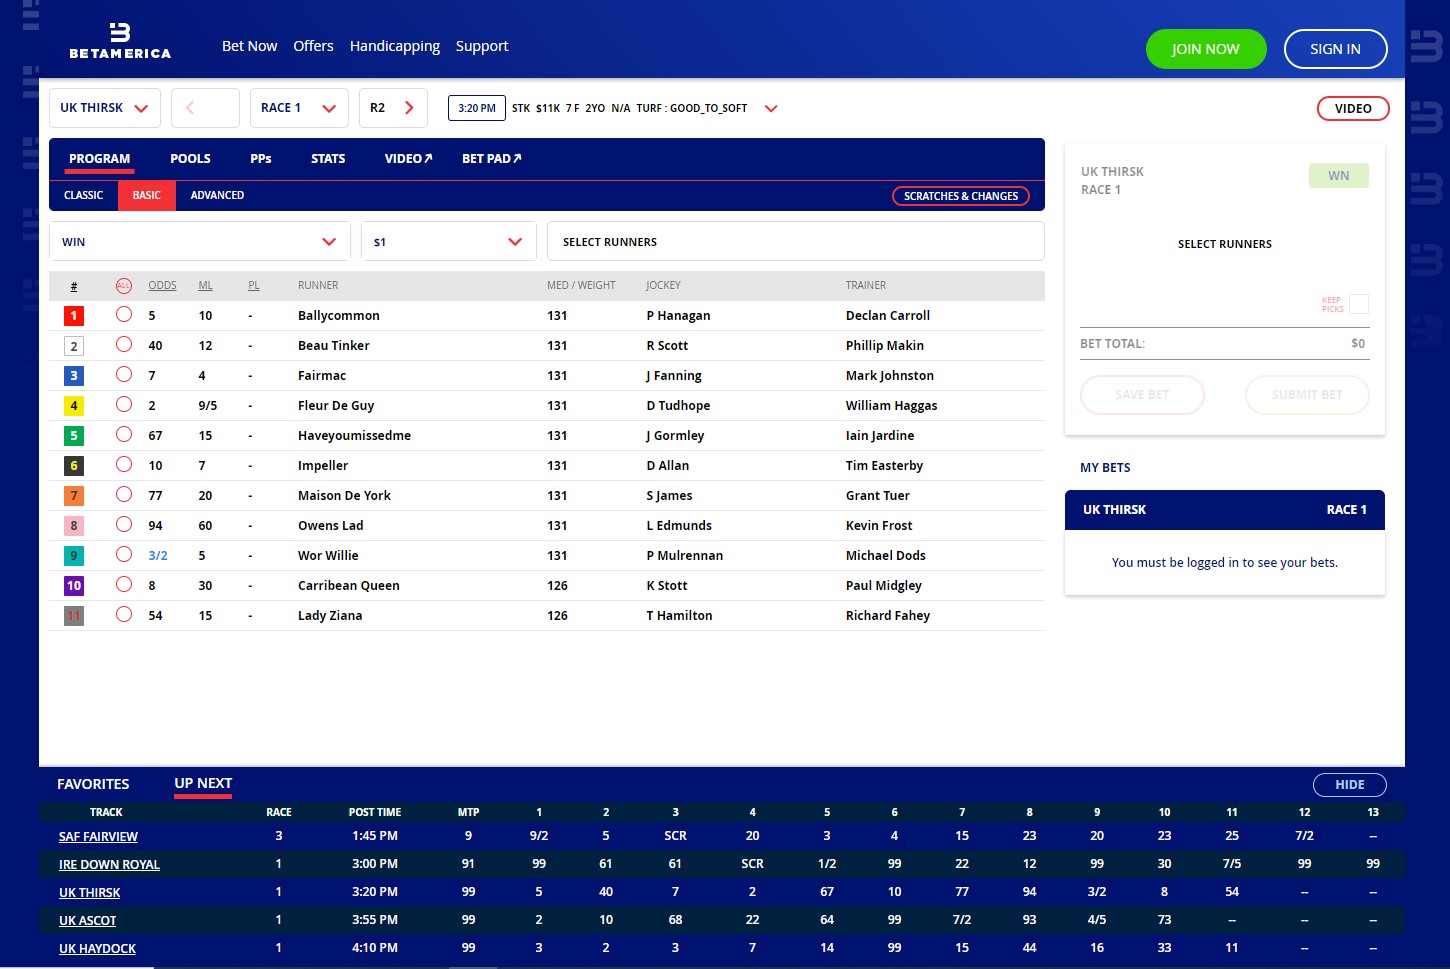Check the Keep Picks checkbox
The height and width of the screenshot is (969, 1450).
tap(1359, 304)
